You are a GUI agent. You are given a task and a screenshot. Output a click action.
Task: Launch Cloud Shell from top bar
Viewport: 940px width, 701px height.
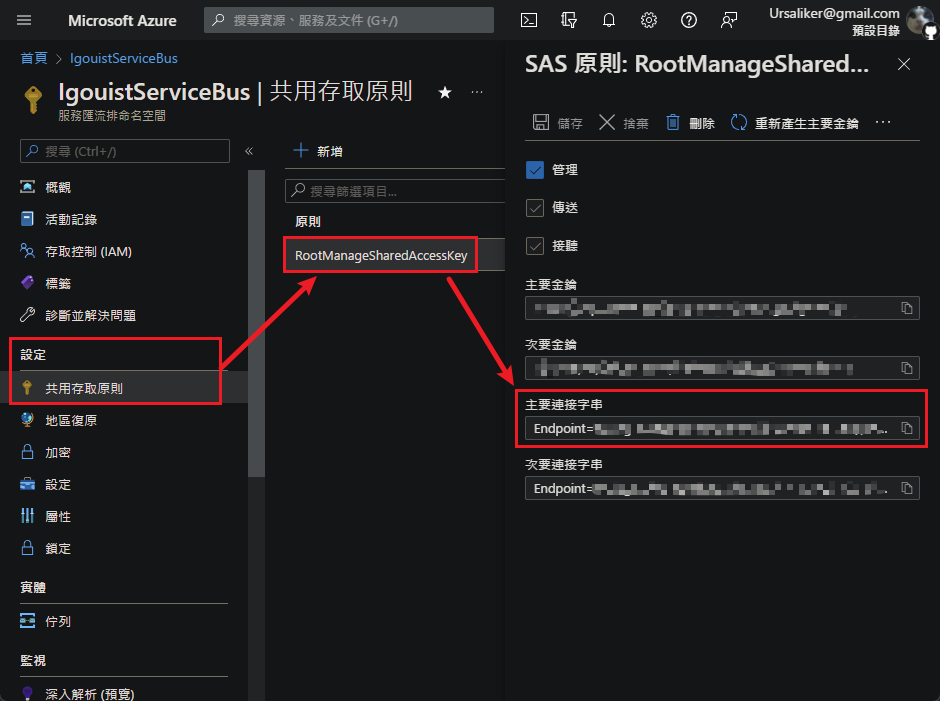pos(529,20)
